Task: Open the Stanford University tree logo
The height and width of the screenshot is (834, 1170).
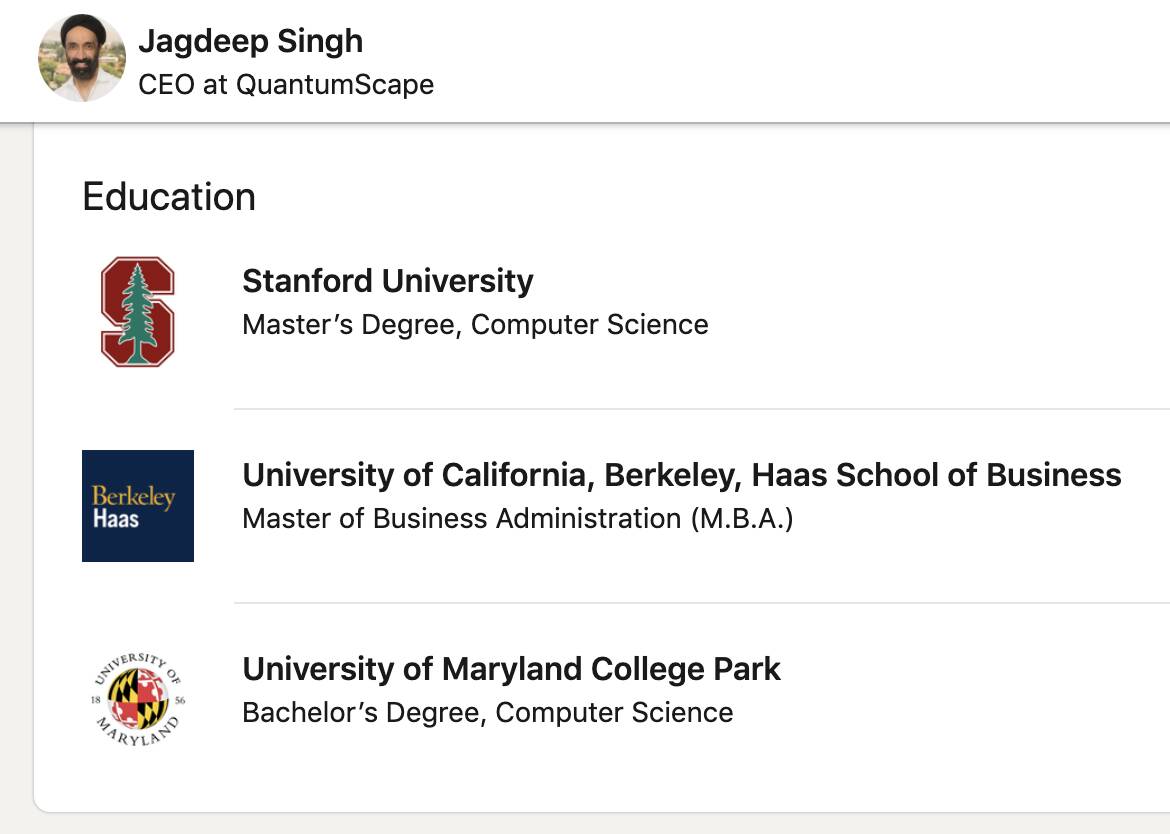Action: 138,312
